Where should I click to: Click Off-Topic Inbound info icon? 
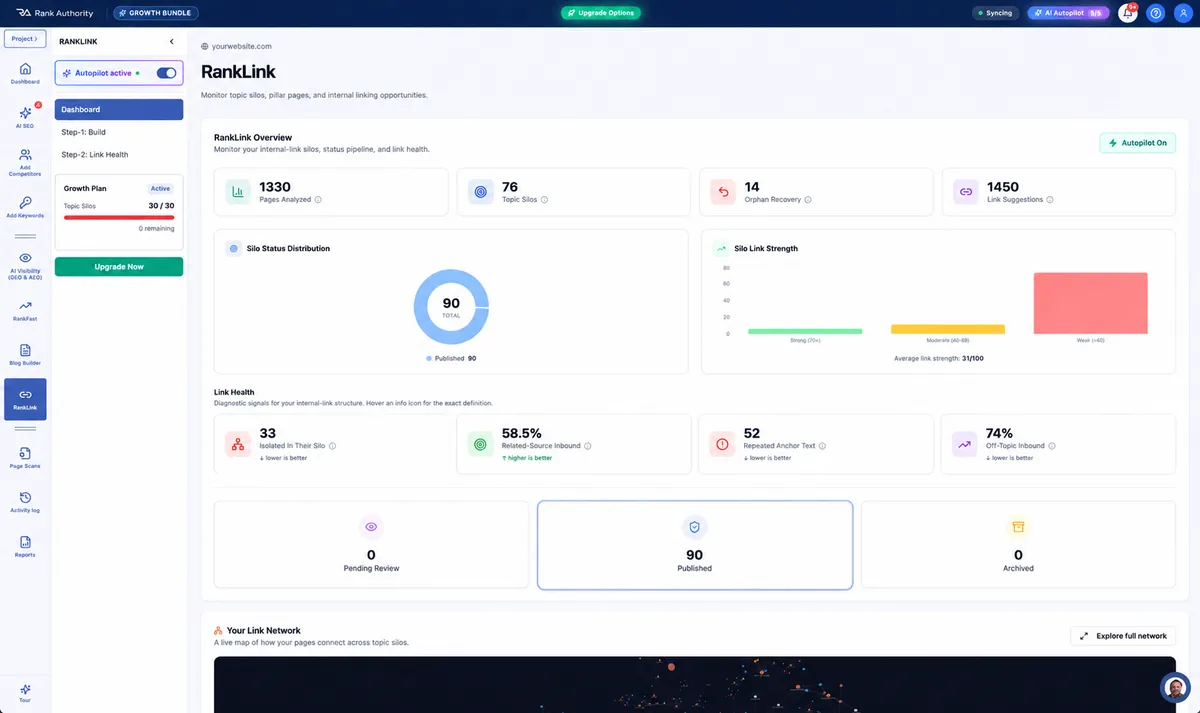(1053, 446)
